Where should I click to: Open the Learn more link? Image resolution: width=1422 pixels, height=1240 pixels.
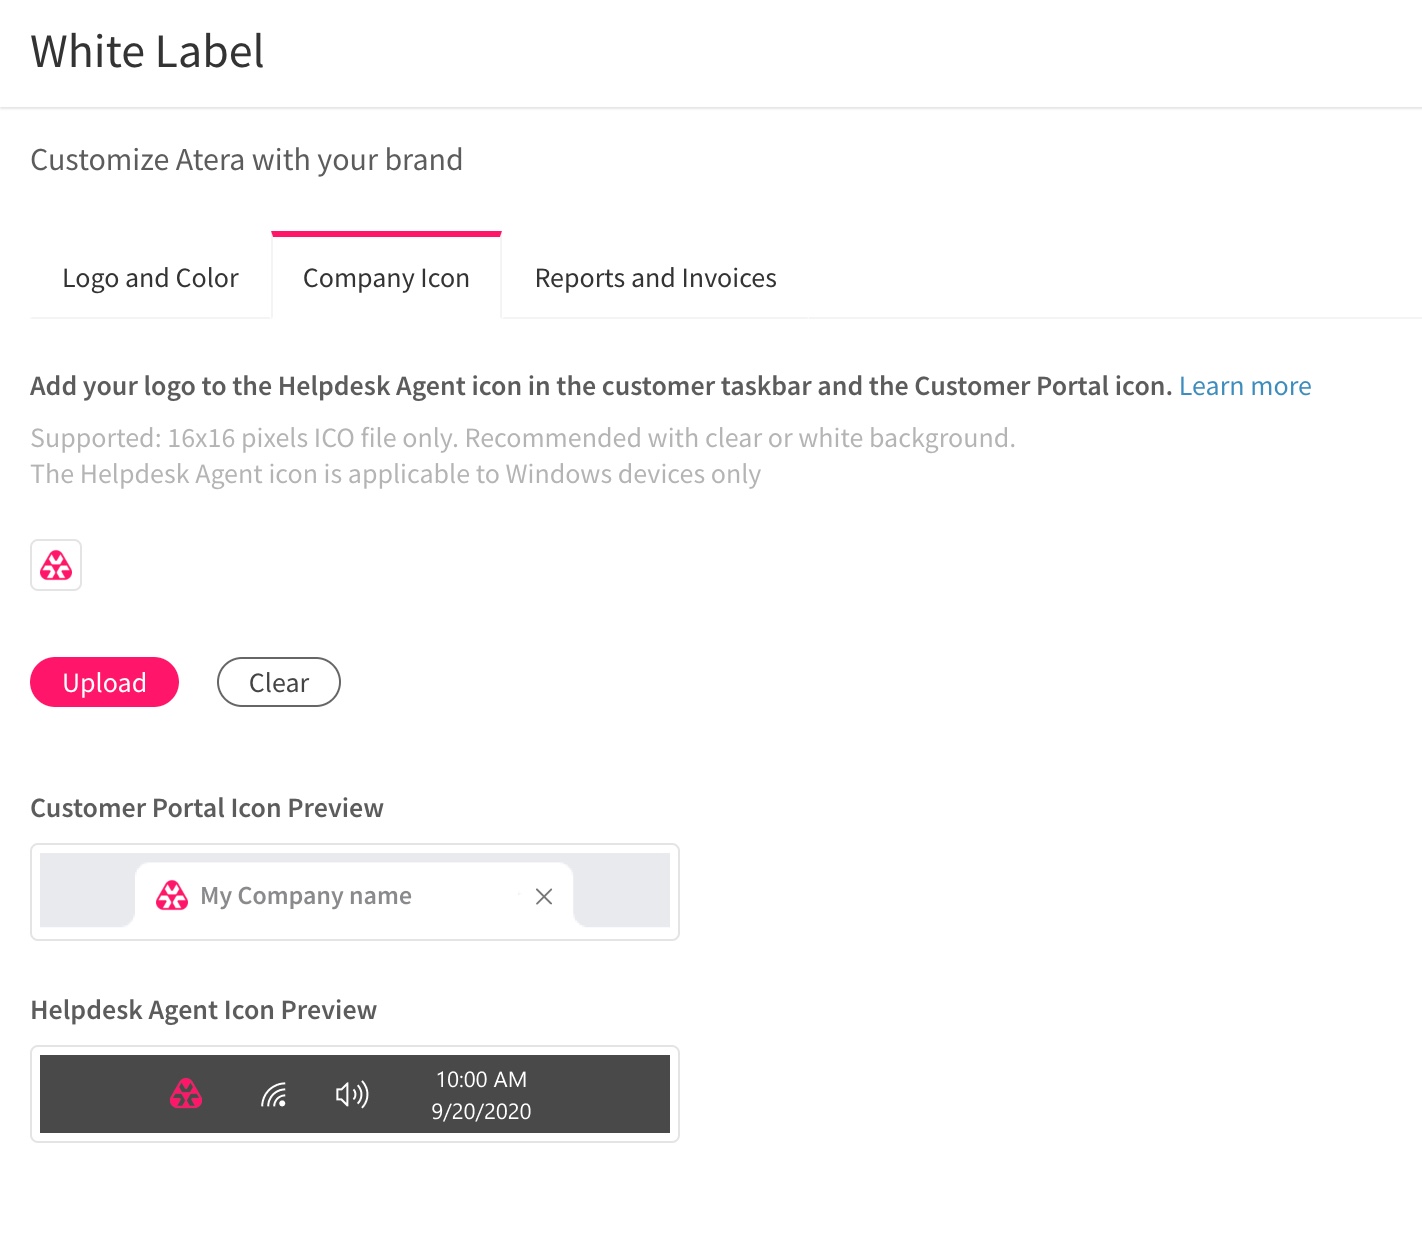1245,386
